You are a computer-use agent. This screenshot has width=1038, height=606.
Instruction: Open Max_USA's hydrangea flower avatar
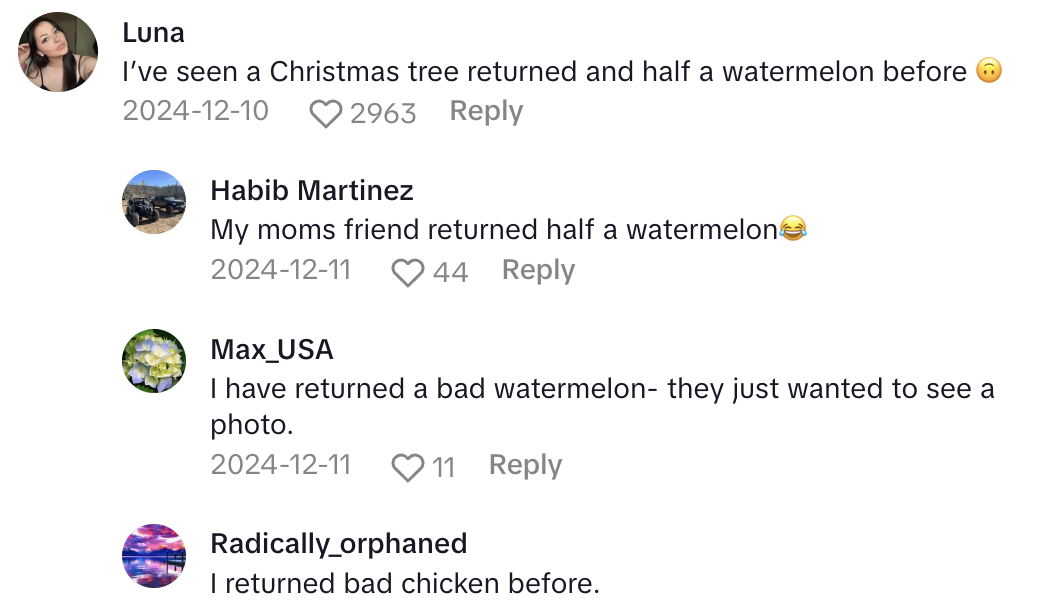click(x=154, y=361)
